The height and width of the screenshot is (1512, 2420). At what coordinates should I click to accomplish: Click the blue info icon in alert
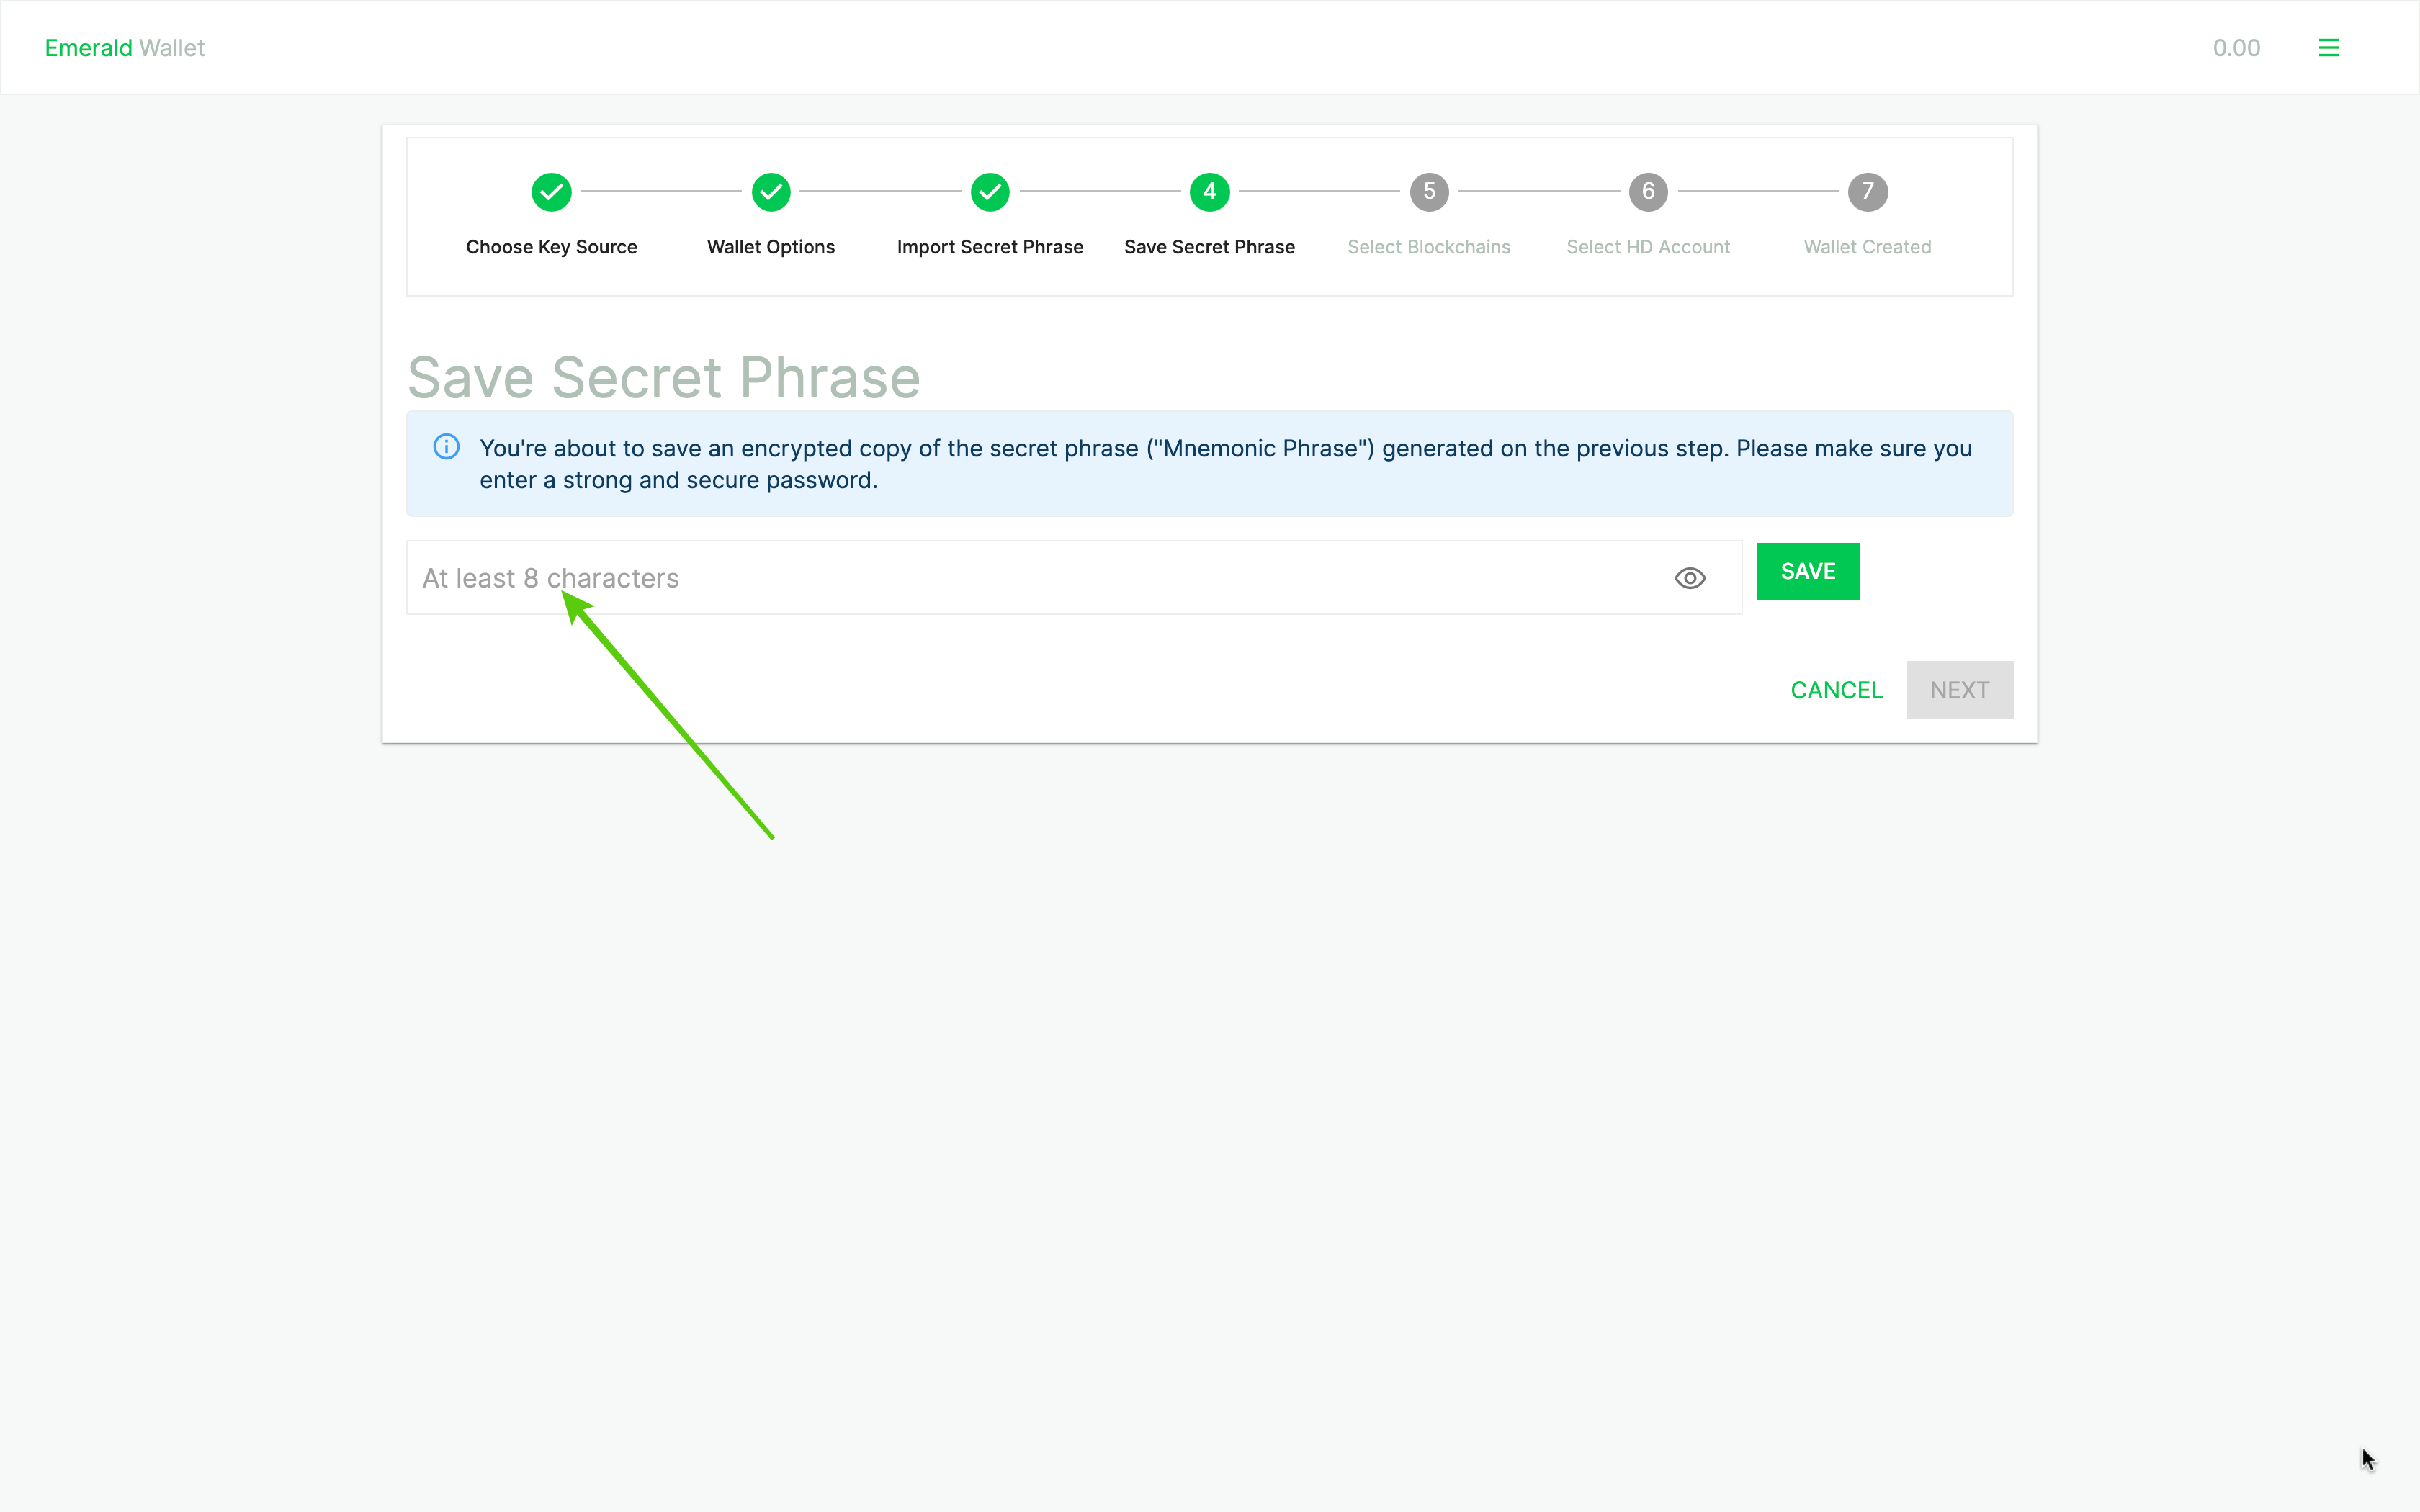(446, 447)
